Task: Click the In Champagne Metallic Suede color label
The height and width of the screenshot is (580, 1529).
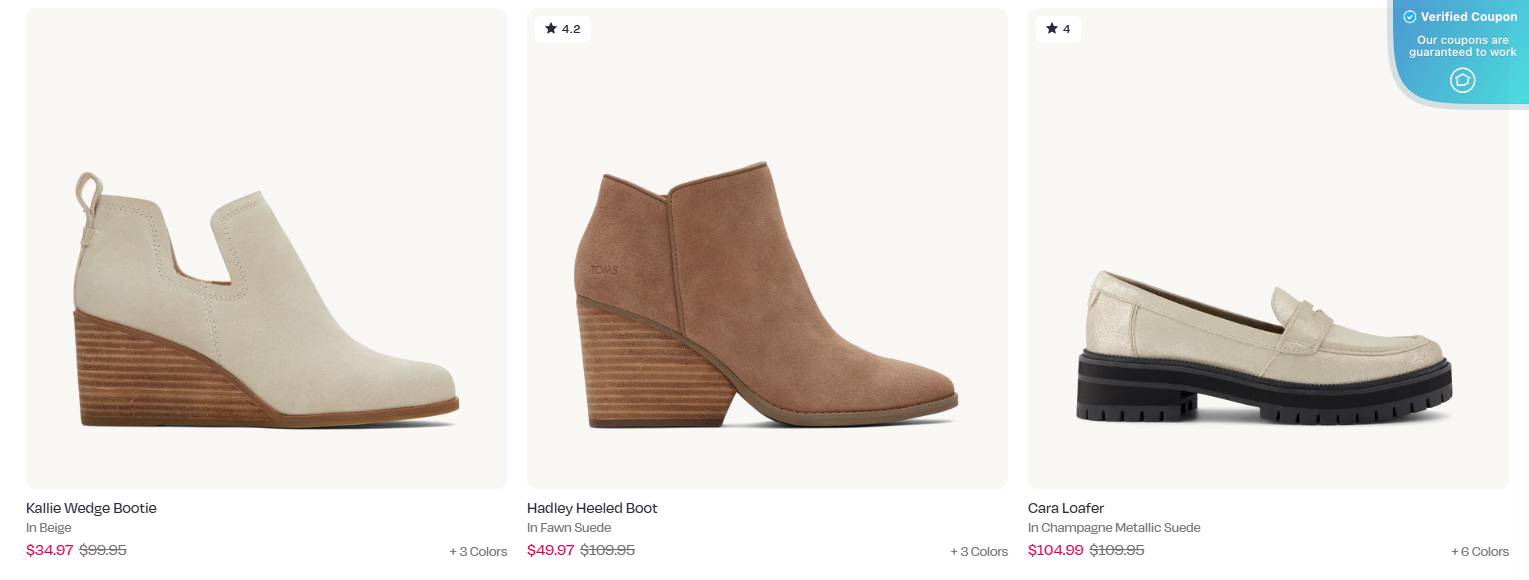Action: [x=1113, y=527]
